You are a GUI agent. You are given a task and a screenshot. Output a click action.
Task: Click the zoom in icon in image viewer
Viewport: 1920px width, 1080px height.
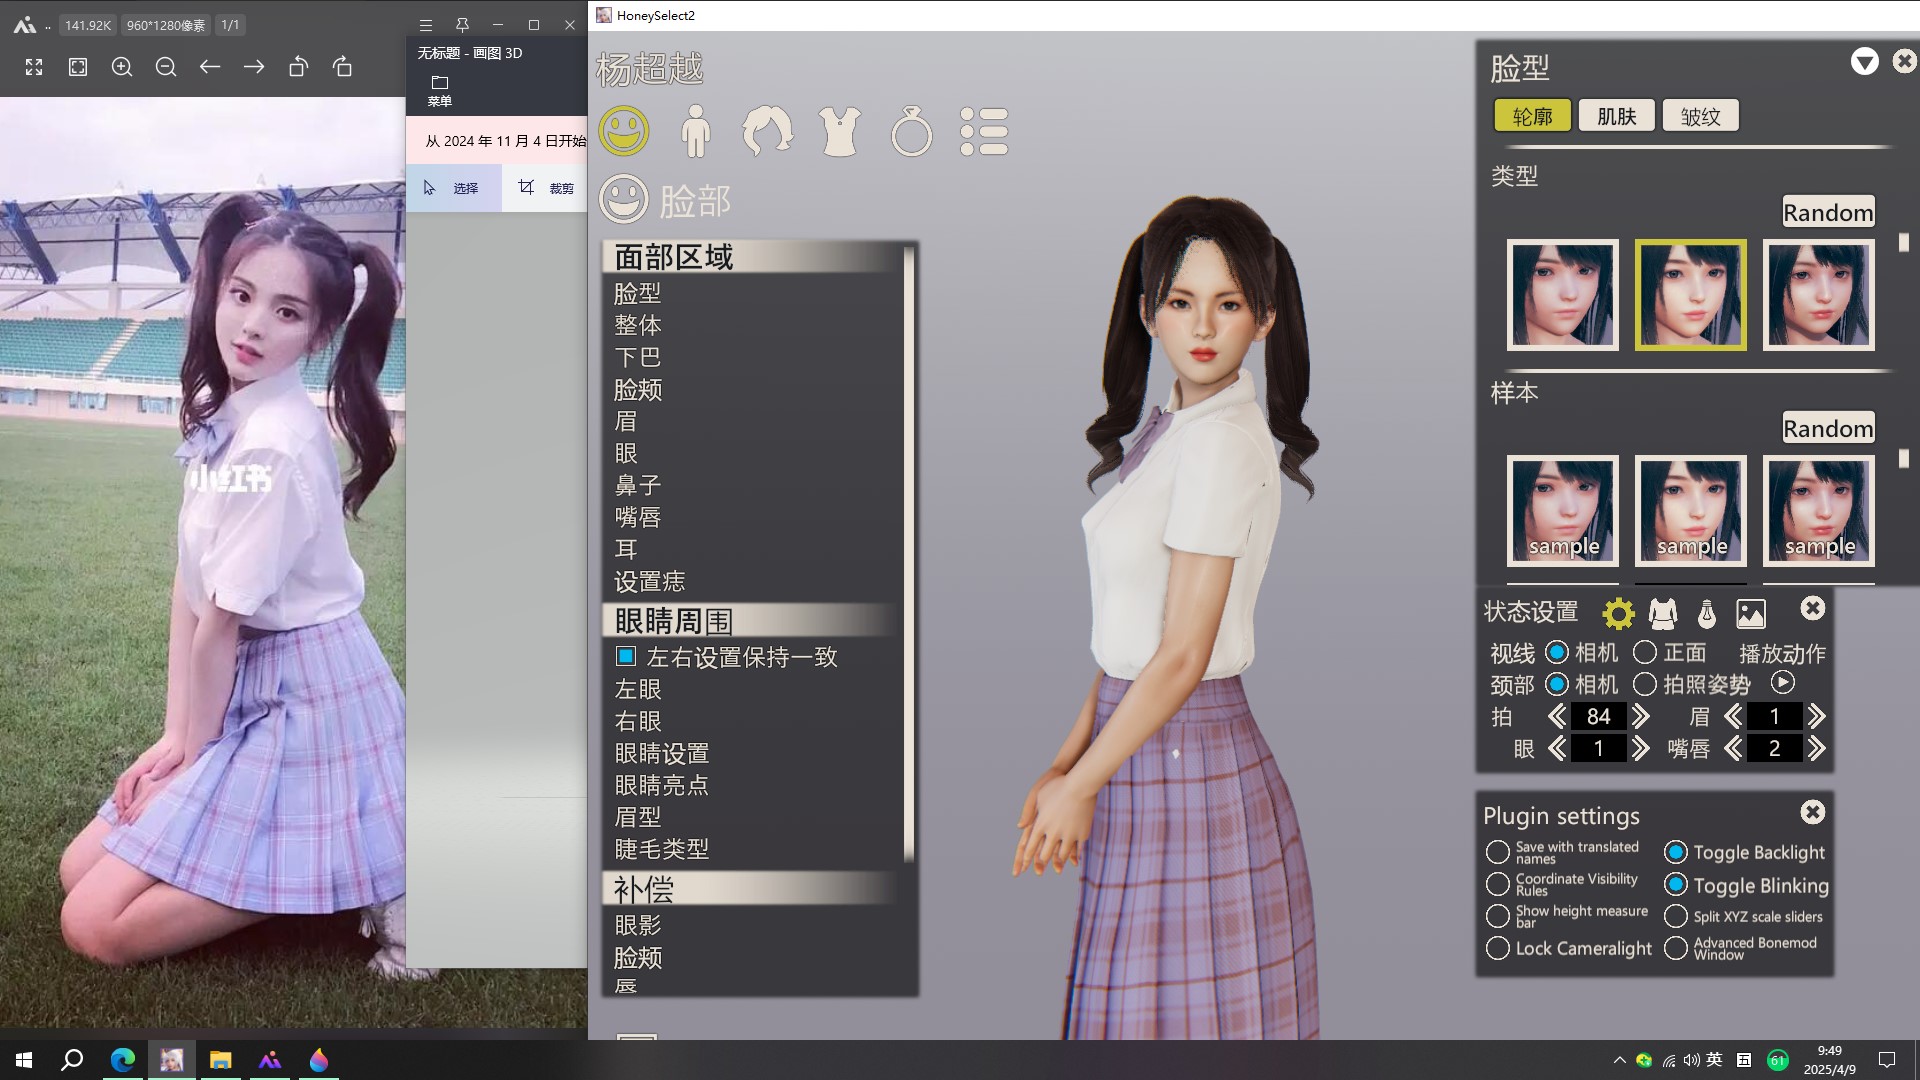pos(122,67)
